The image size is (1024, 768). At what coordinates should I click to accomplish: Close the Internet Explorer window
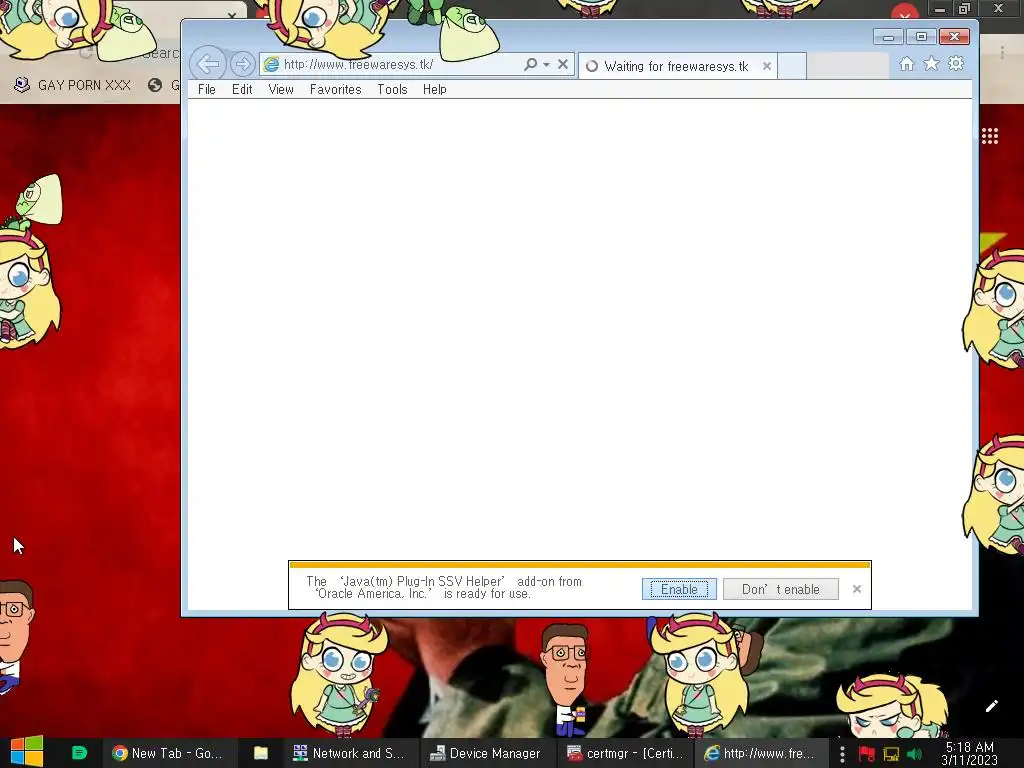pyautogui.click(x=954, y=37)
